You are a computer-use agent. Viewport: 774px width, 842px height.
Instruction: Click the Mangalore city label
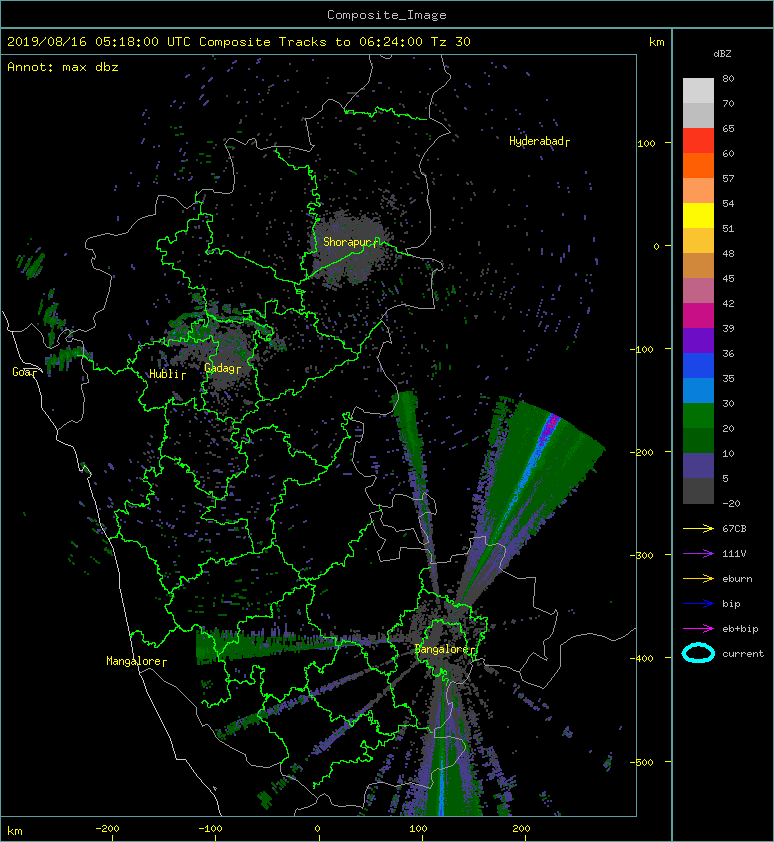pos(136,661)
